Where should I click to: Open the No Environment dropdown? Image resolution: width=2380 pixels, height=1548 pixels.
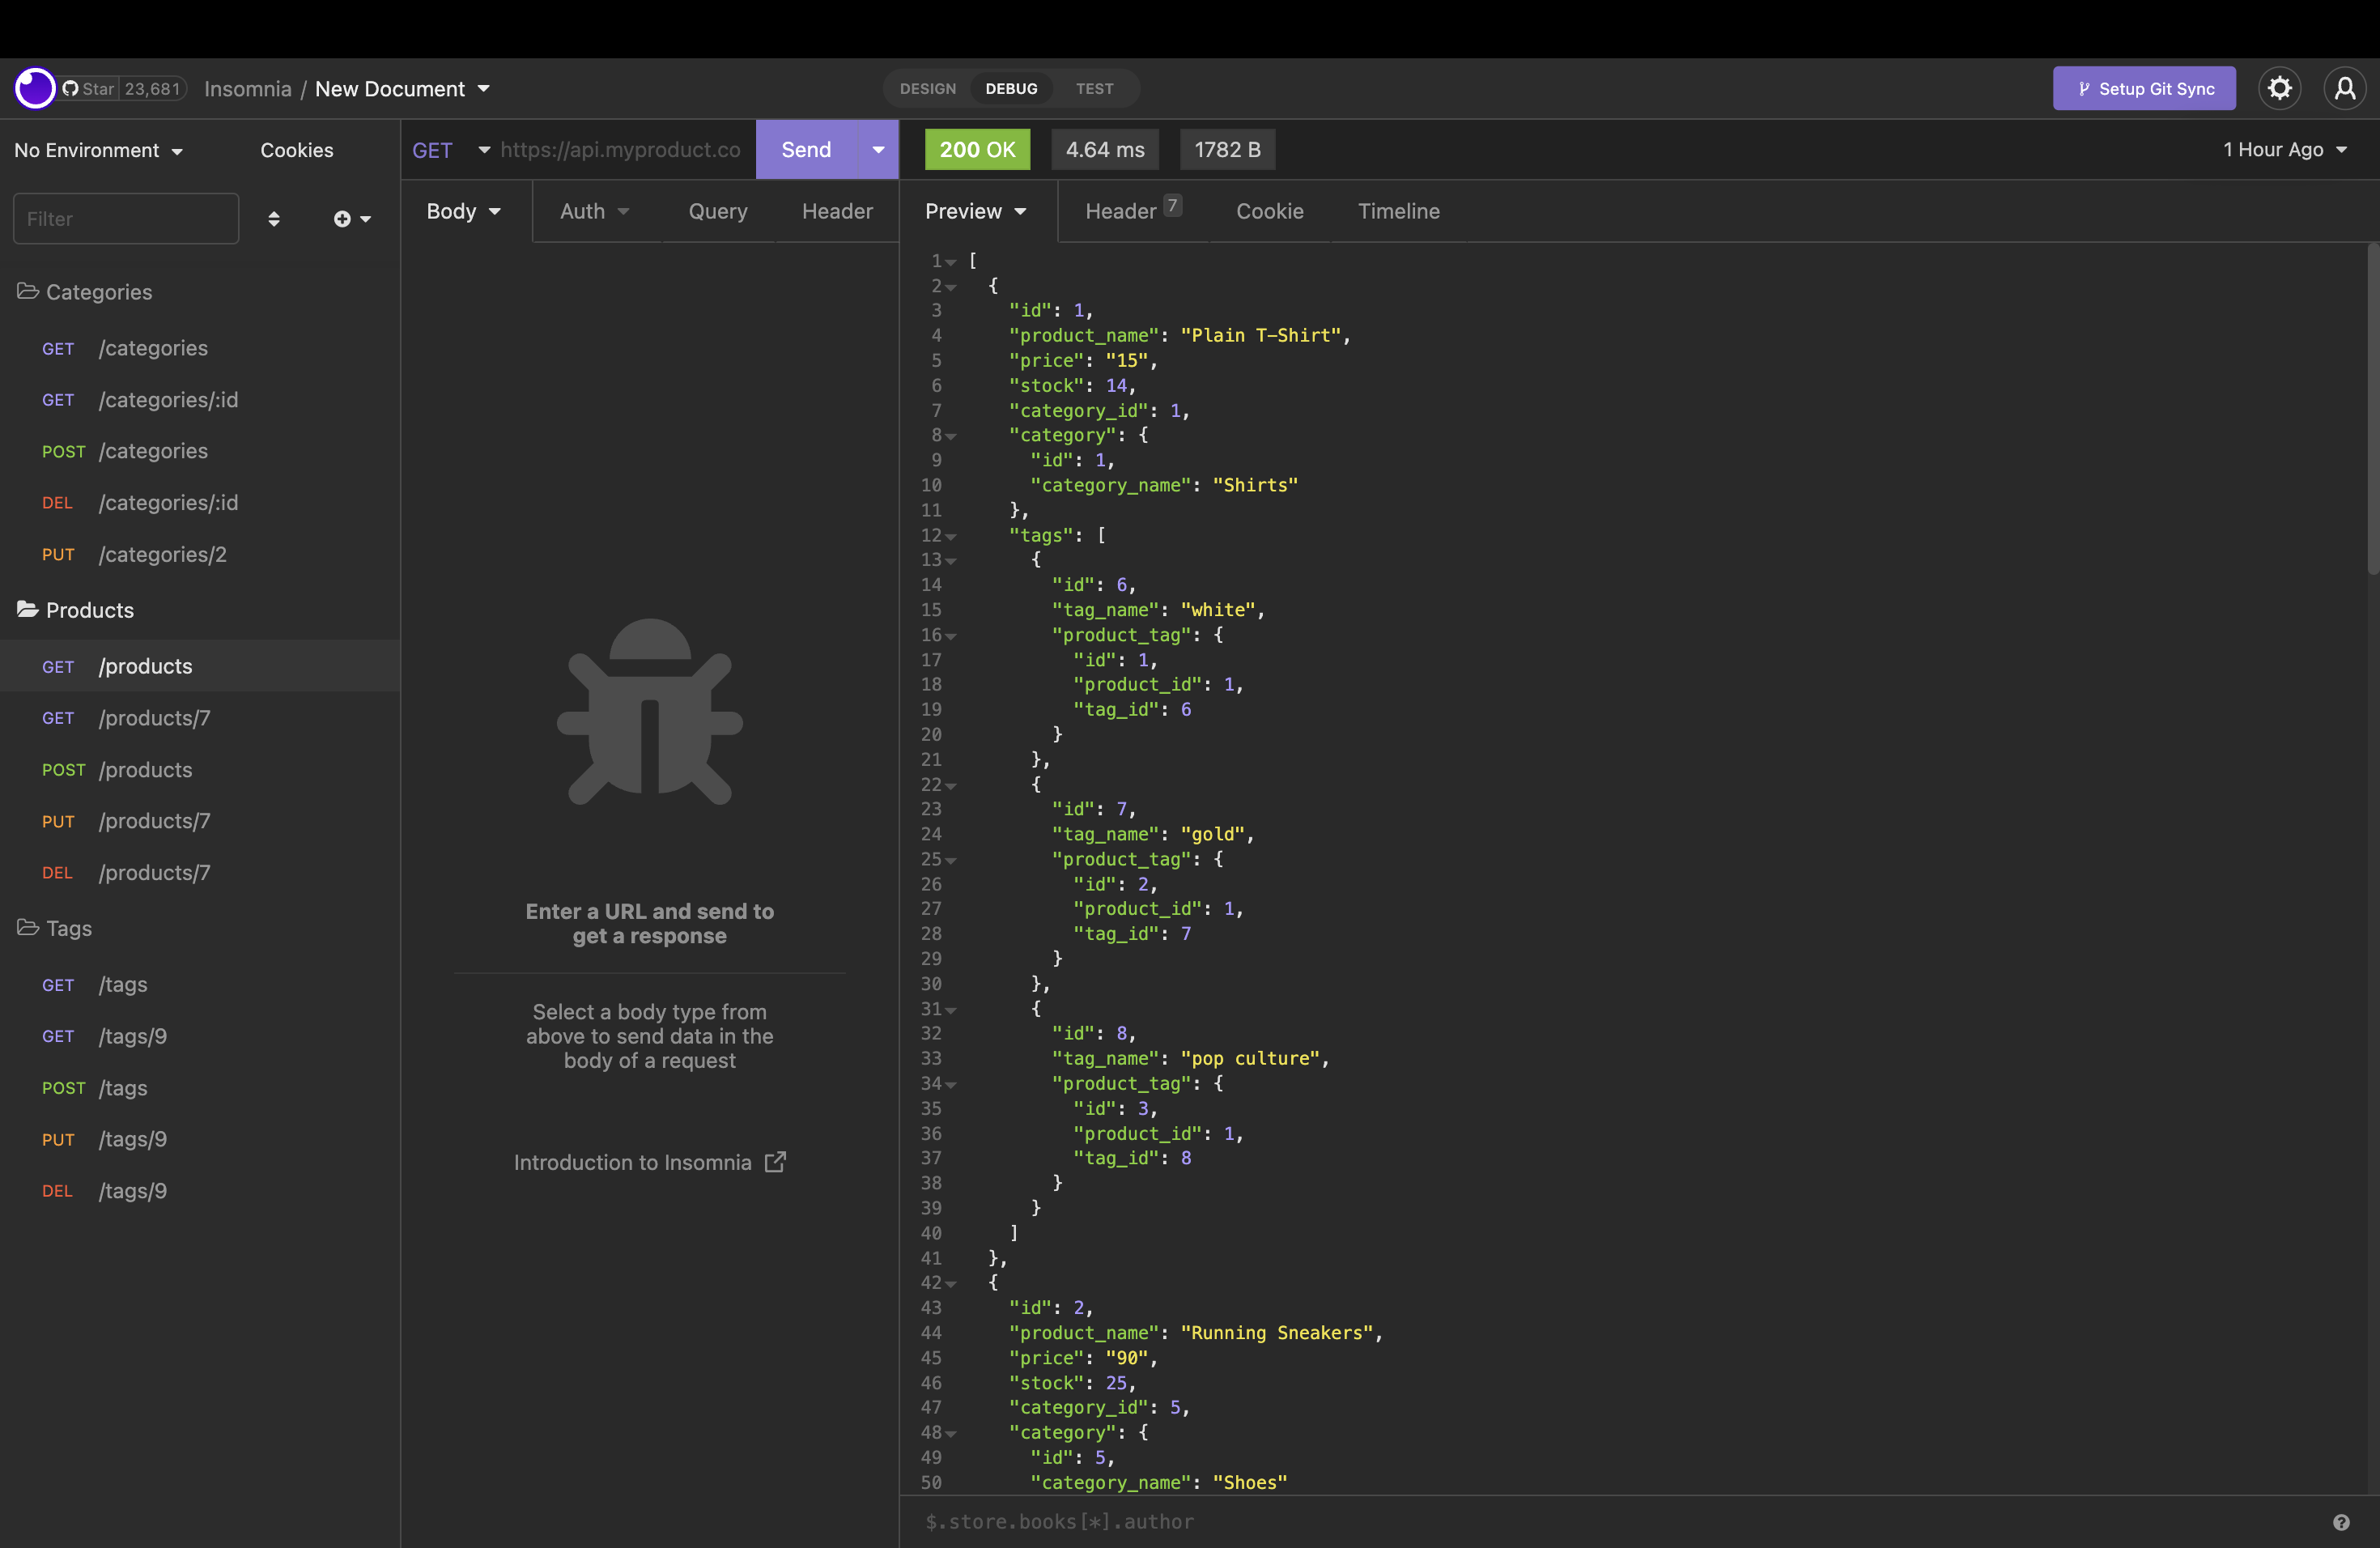98,150
